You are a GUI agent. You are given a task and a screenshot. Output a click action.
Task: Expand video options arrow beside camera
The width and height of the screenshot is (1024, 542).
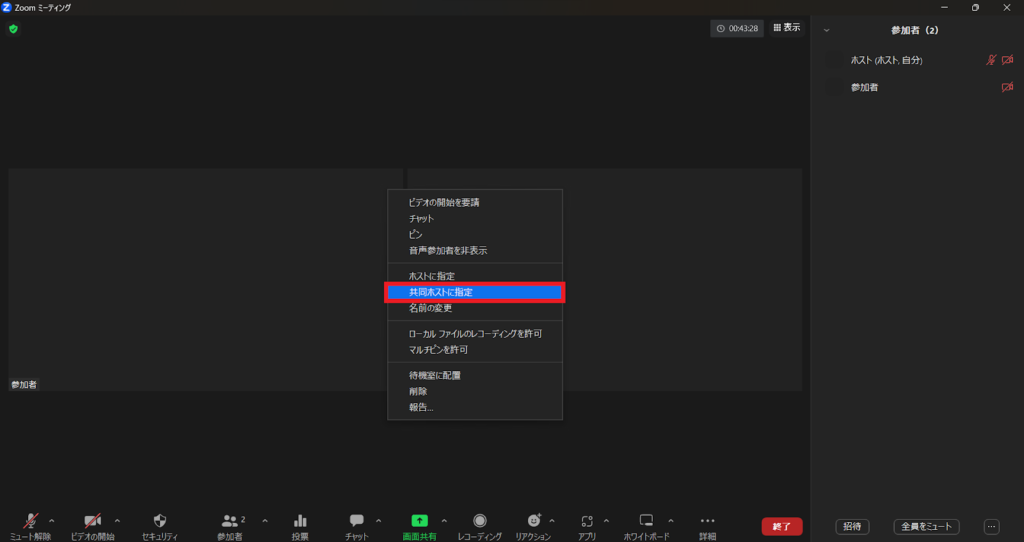(x=117, y=520)
